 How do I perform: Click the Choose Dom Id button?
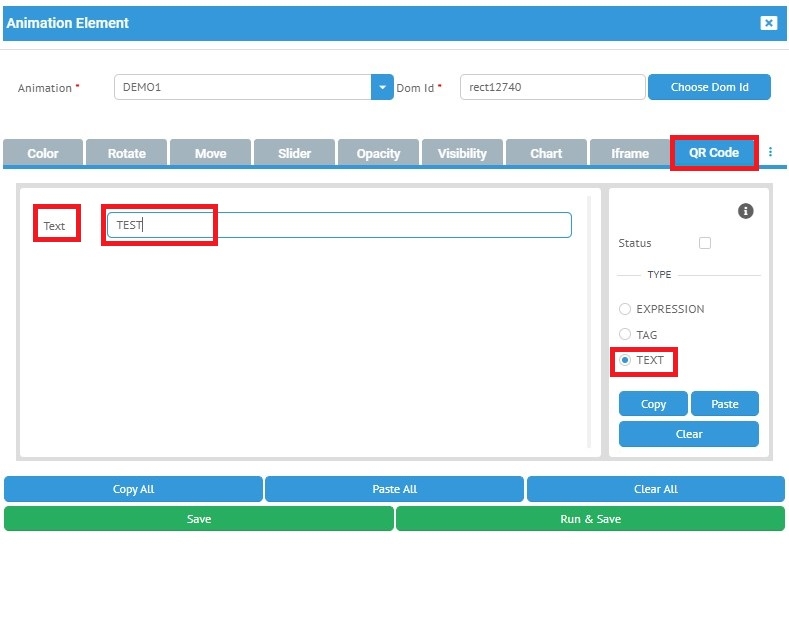click(709, 87)
